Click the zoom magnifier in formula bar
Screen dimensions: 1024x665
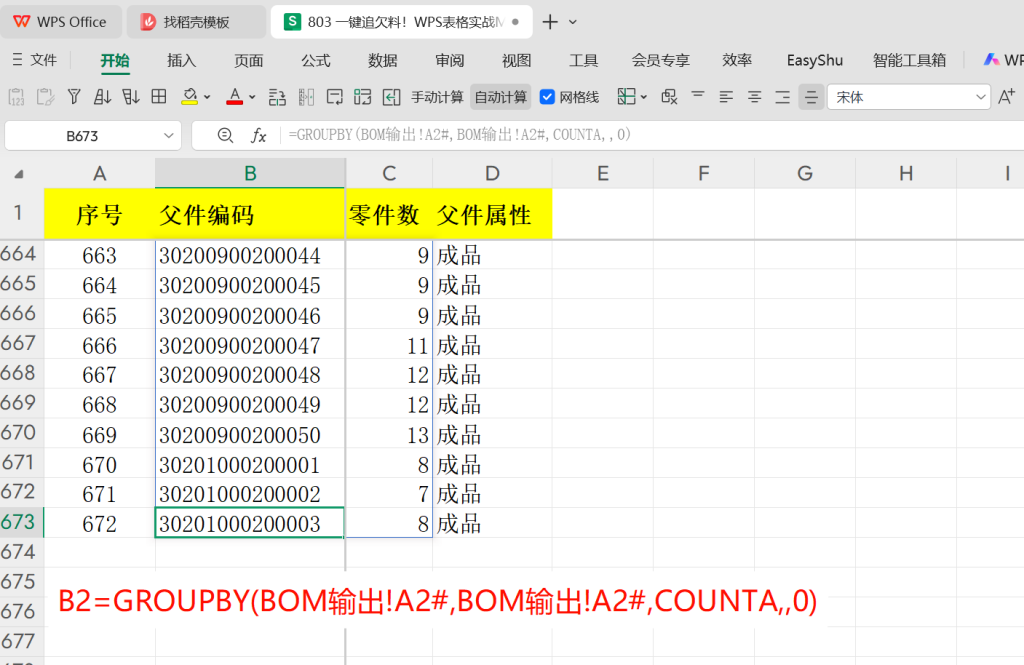225,135
